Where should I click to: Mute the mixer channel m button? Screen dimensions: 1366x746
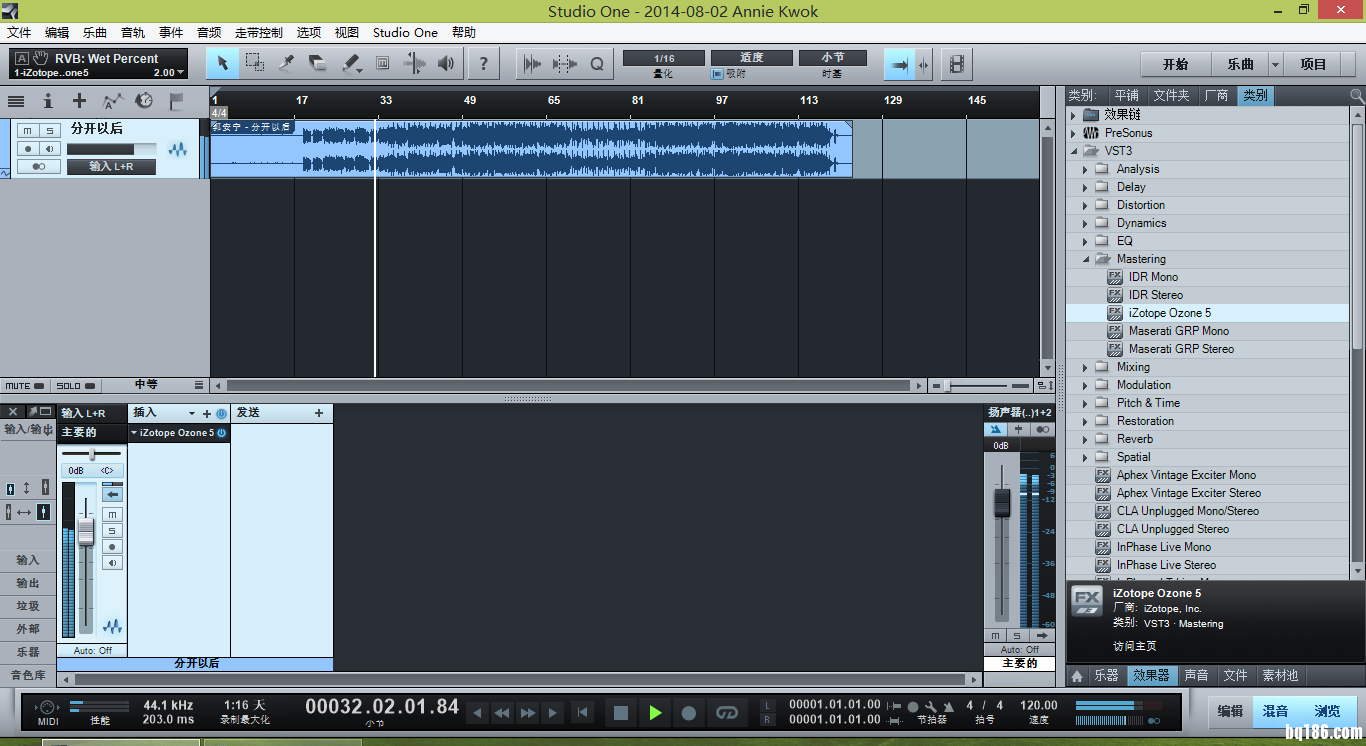tap(113, 513)
